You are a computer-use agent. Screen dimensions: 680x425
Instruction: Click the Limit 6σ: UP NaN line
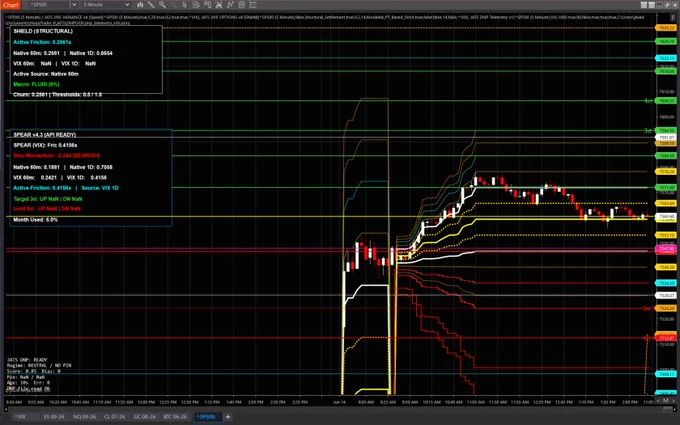click(47, 209)
